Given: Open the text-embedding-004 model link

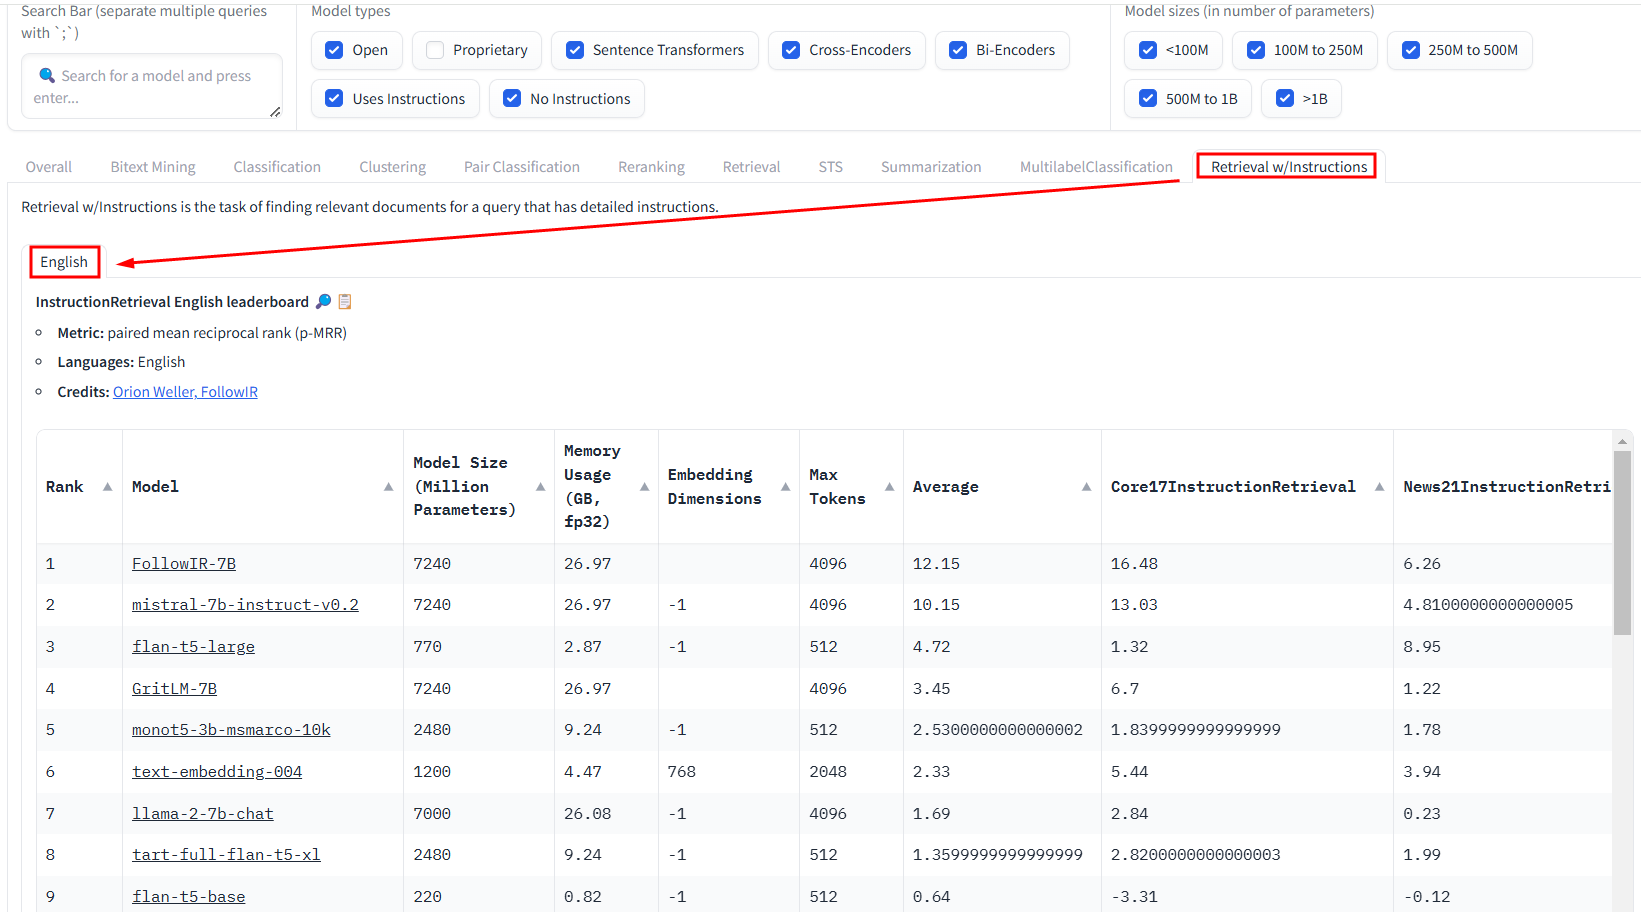Looking at the screenshot, I should coord(217,772).
